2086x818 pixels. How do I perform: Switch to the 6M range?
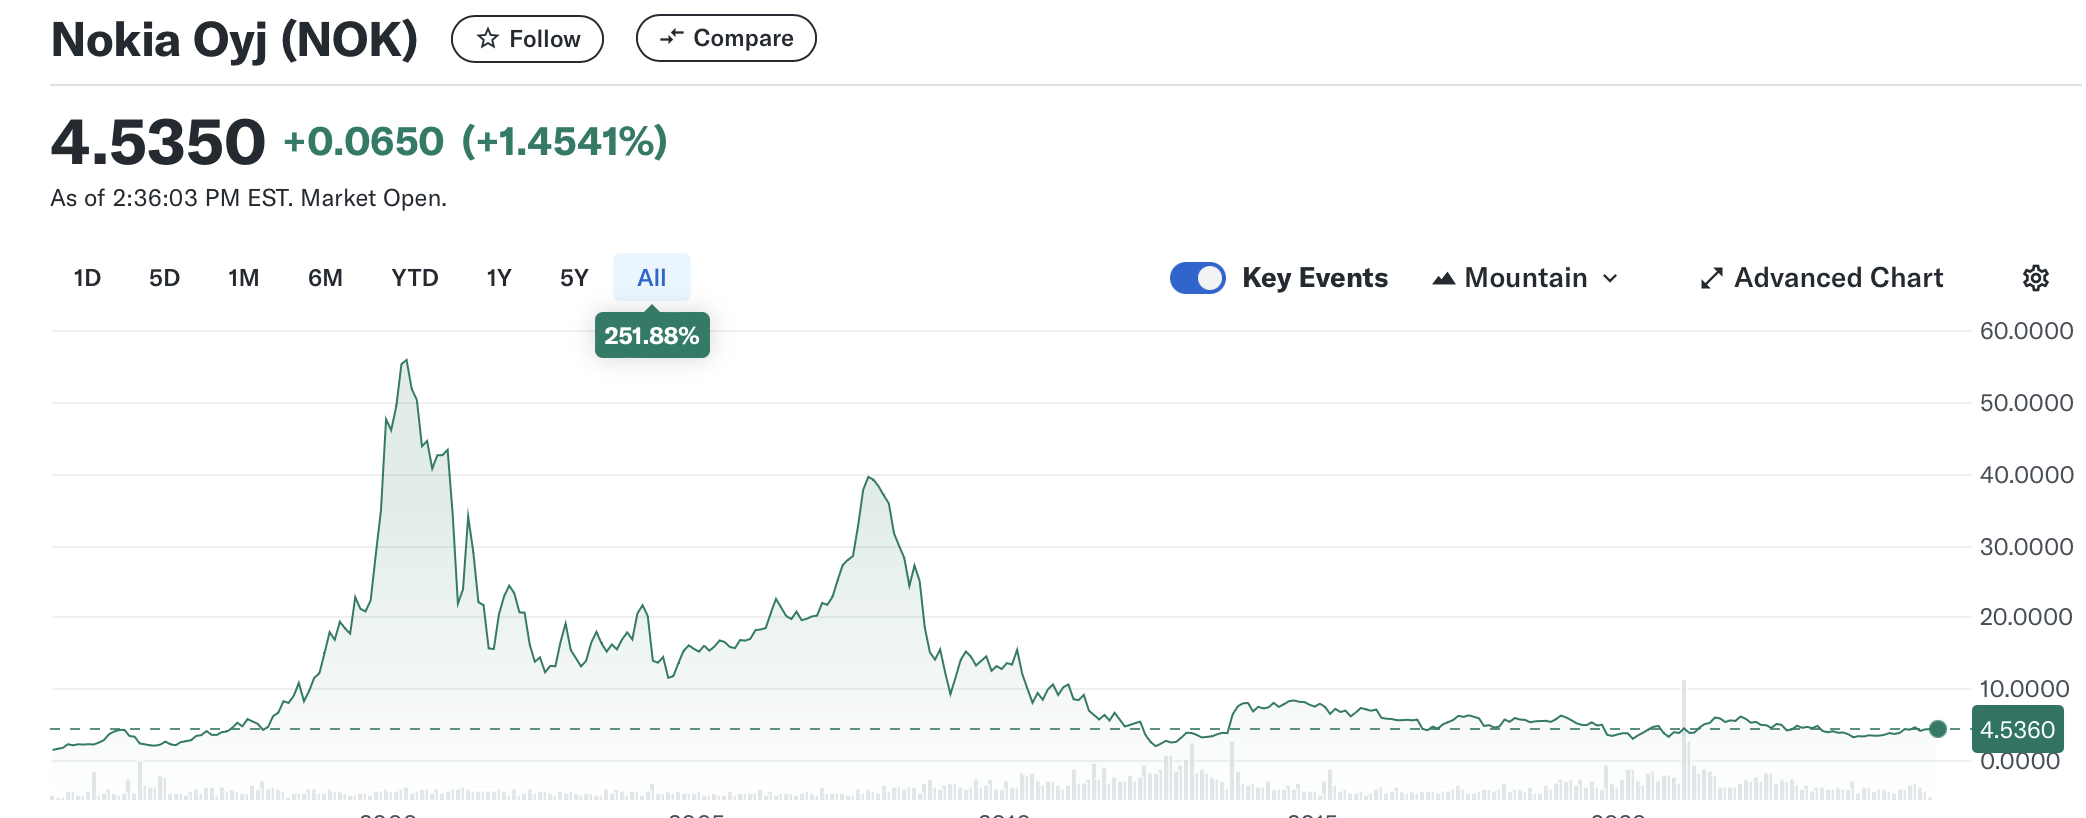tap(325, 278)
